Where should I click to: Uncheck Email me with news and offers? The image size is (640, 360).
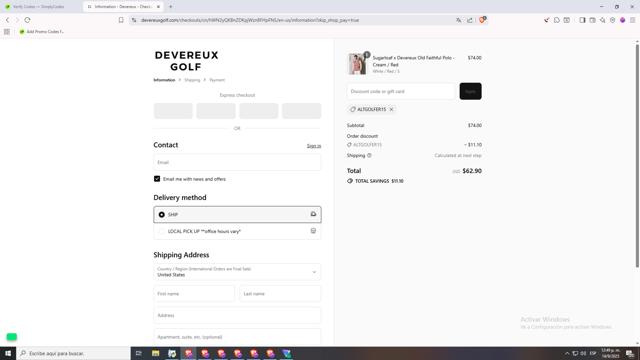coord(157,179)
